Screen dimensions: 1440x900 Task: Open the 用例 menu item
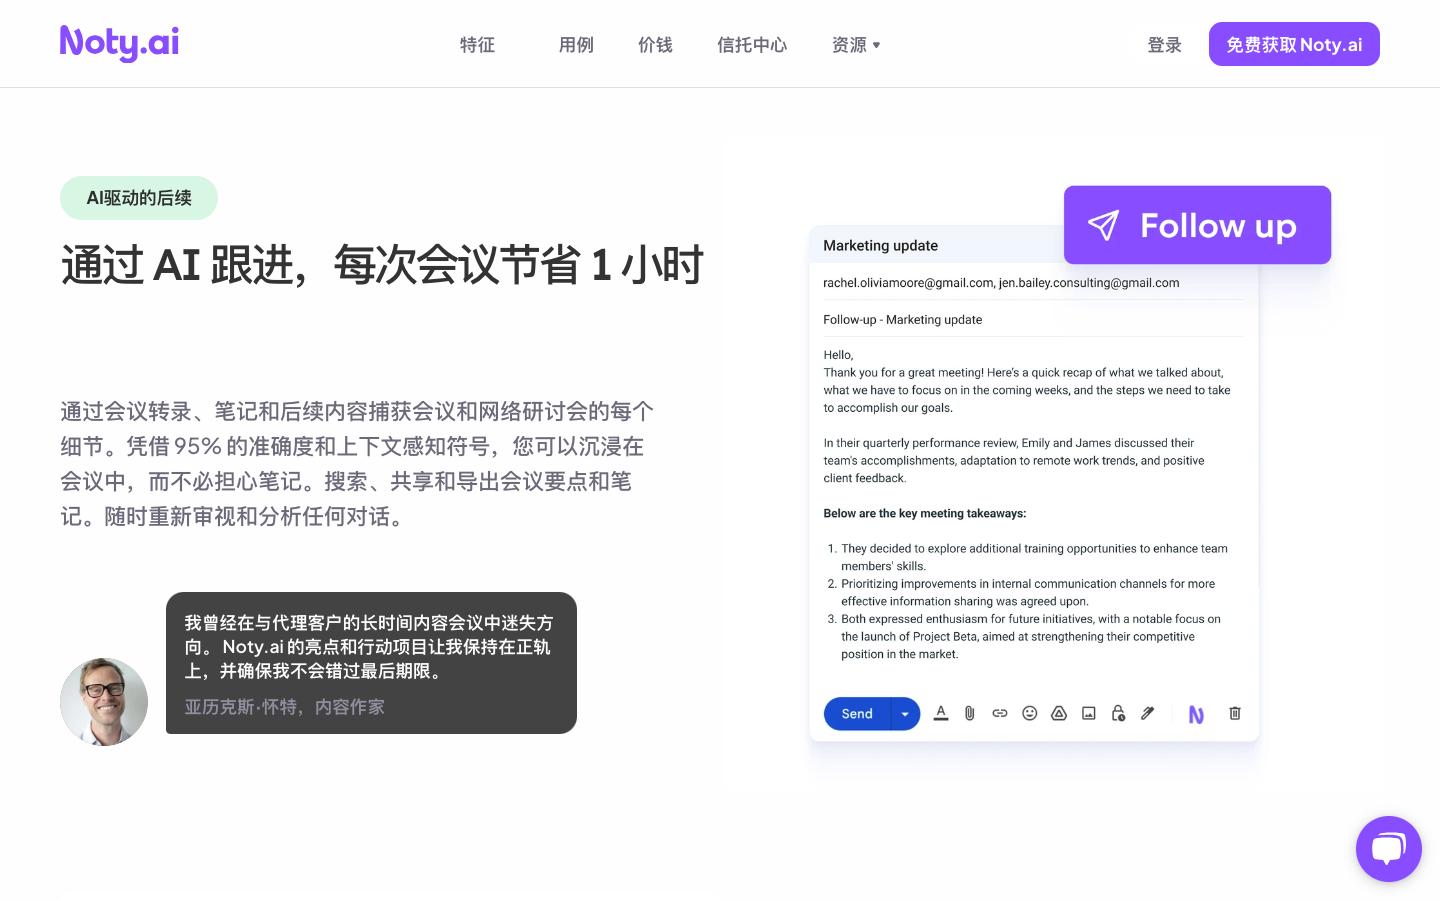576,45
